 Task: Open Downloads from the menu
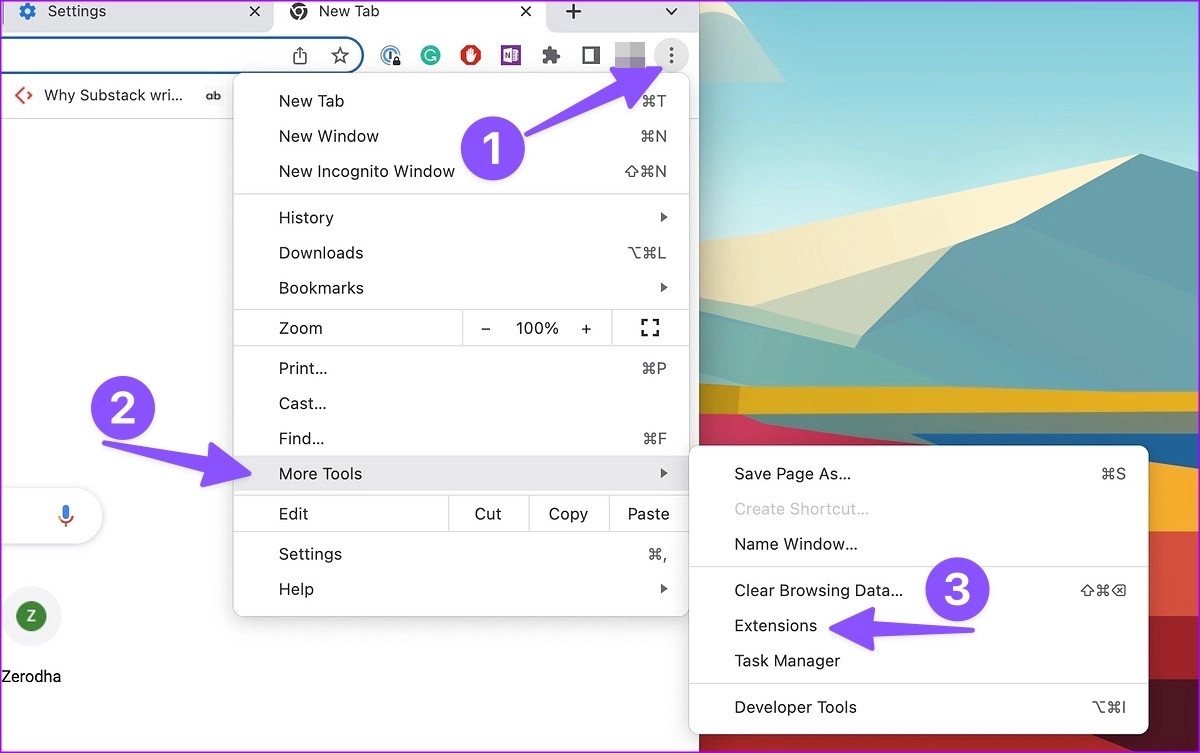(461, 253)
